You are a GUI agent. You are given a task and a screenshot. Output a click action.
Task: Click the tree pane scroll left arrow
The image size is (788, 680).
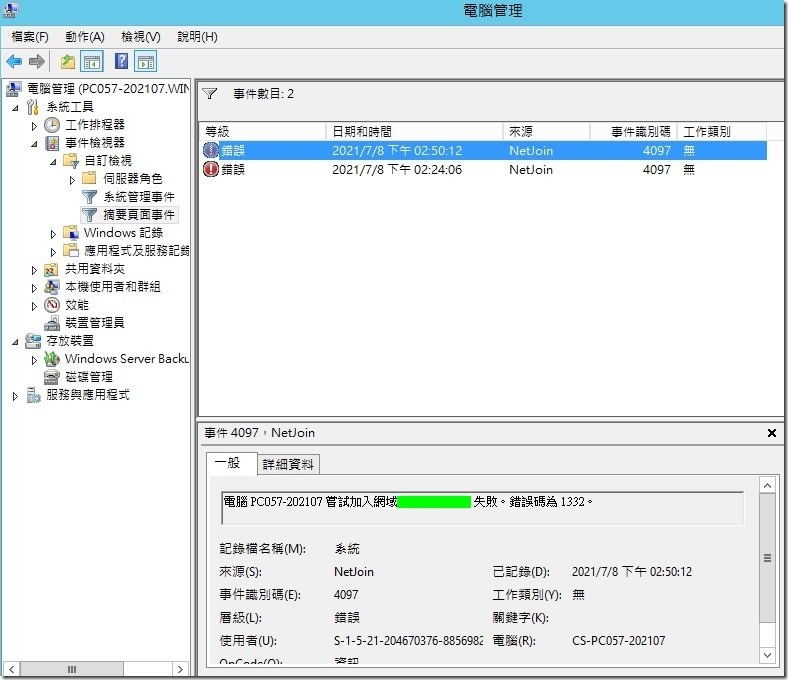(x=11, y=669)
